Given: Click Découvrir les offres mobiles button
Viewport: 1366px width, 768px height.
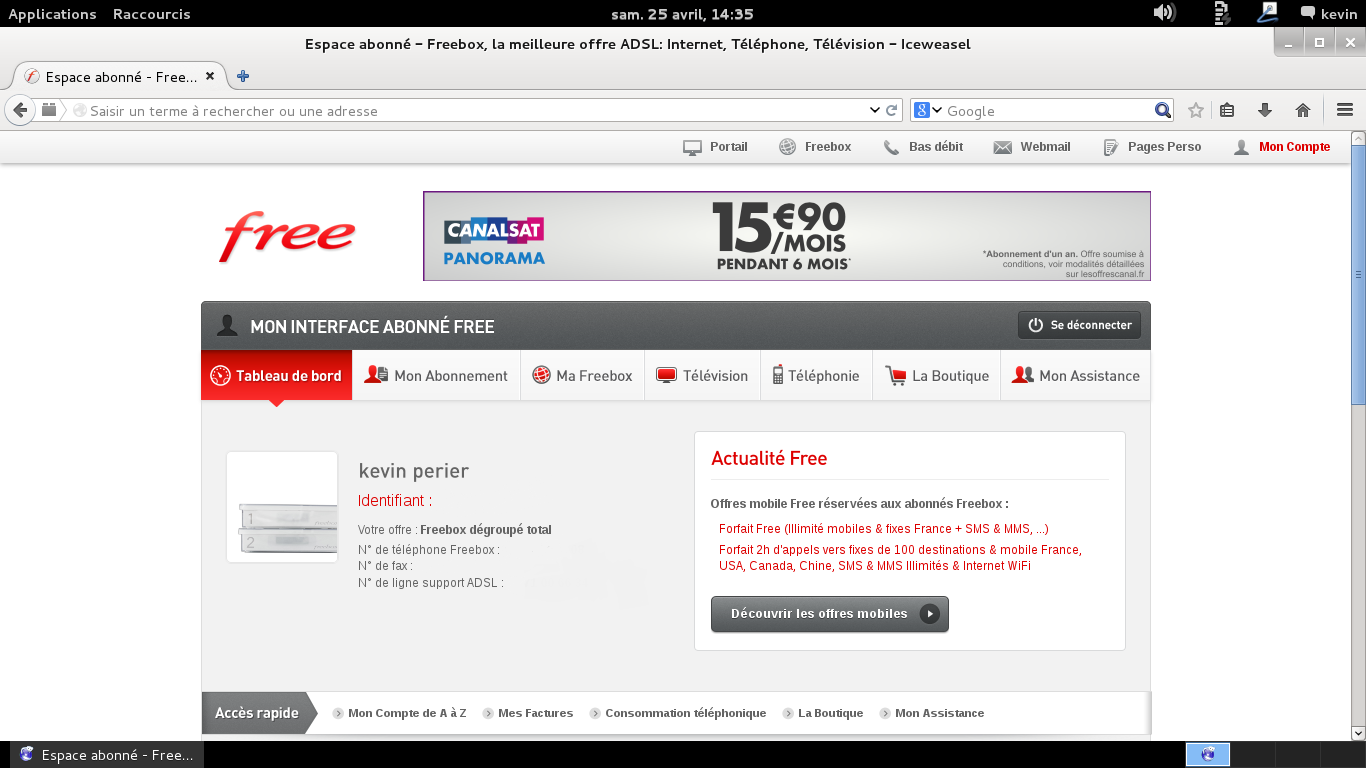Looking at the screenshot, I should tap(830, 614).
